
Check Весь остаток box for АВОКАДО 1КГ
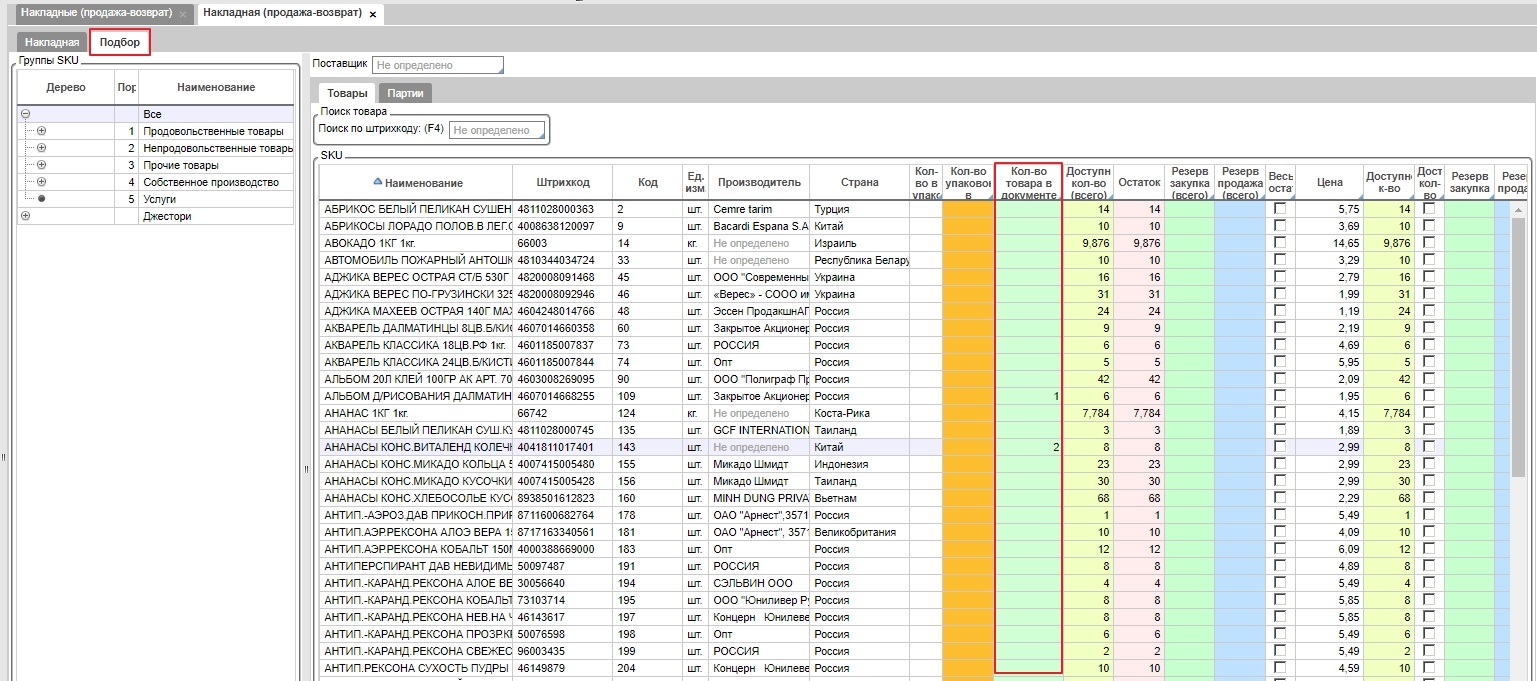1280,243
